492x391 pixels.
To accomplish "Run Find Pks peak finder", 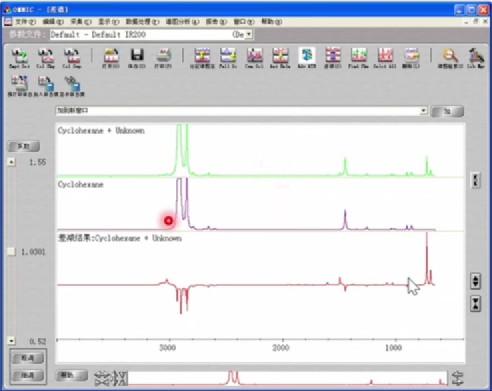I will click(x=359, y=58).
